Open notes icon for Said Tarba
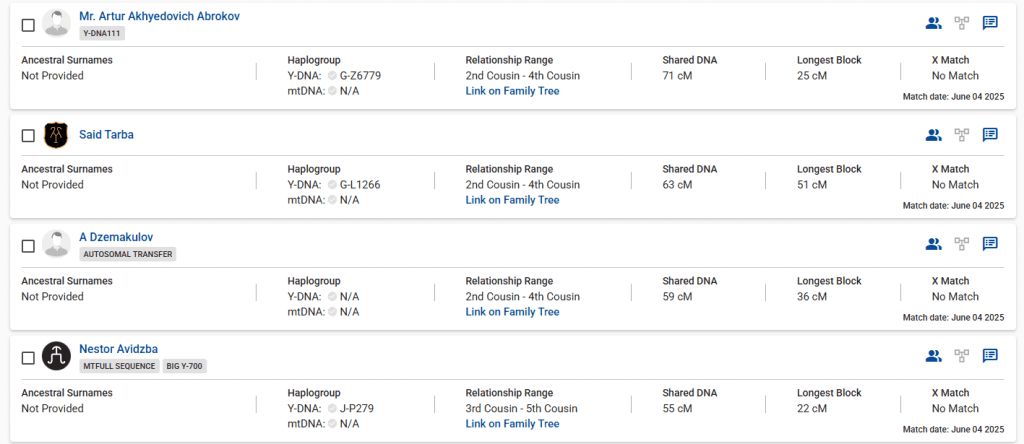 pos(990,135)
